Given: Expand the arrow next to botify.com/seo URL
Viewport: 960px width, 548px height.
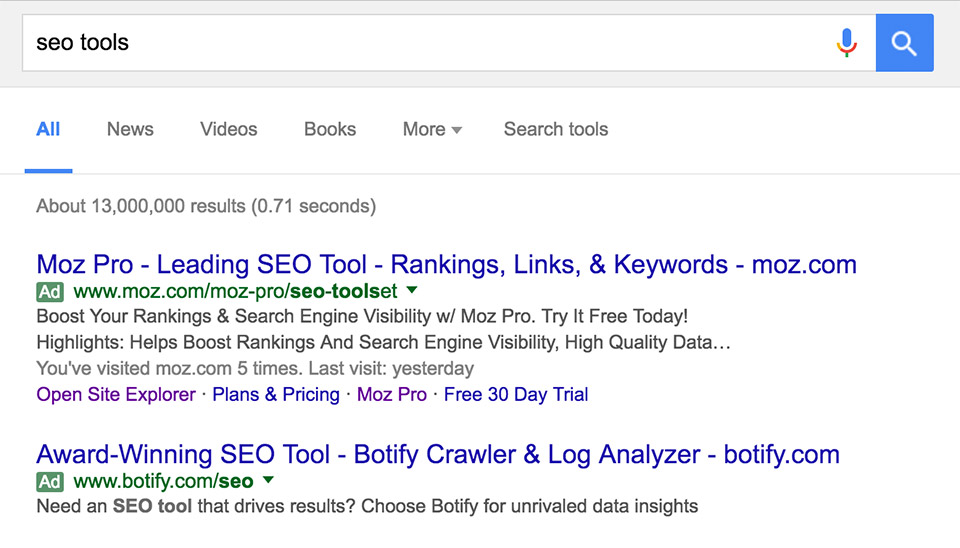Looking at the screenshot, I should coord(268,480).
